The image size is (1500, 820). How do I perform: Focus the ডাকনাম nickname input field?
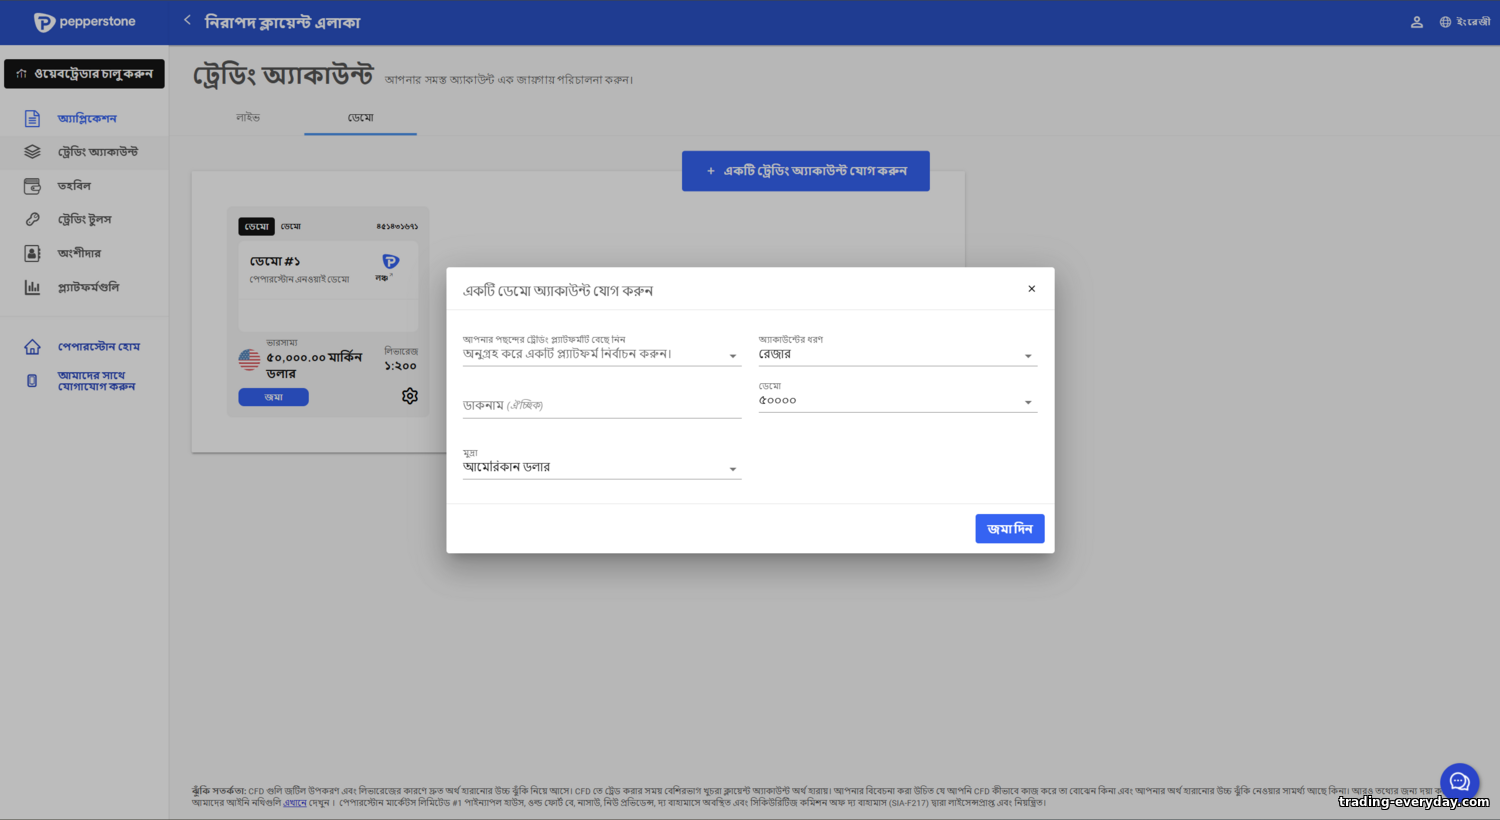pyautogui.click(x=601, y=405)
